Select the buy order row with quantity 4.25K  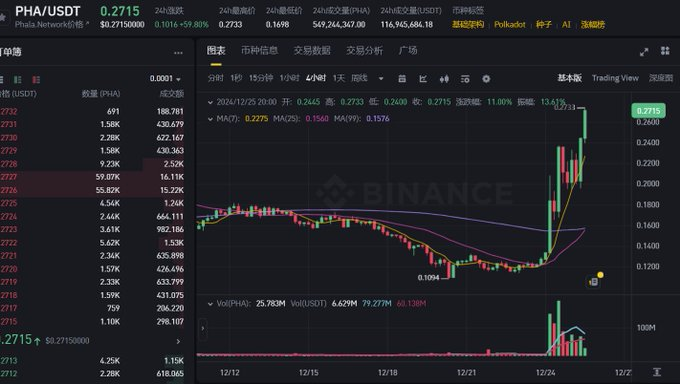(x=92, y=361)
